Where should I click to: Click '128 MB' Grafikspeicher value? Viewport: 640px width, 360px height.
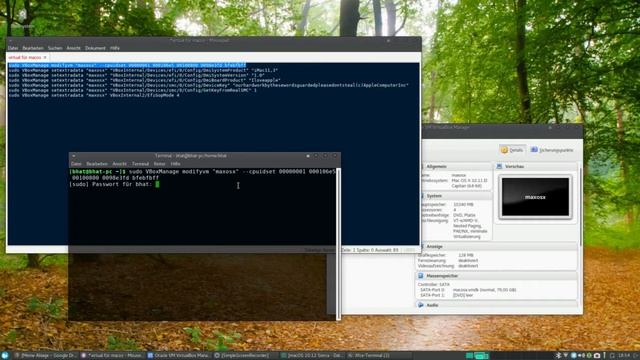(x=466, y=255)
